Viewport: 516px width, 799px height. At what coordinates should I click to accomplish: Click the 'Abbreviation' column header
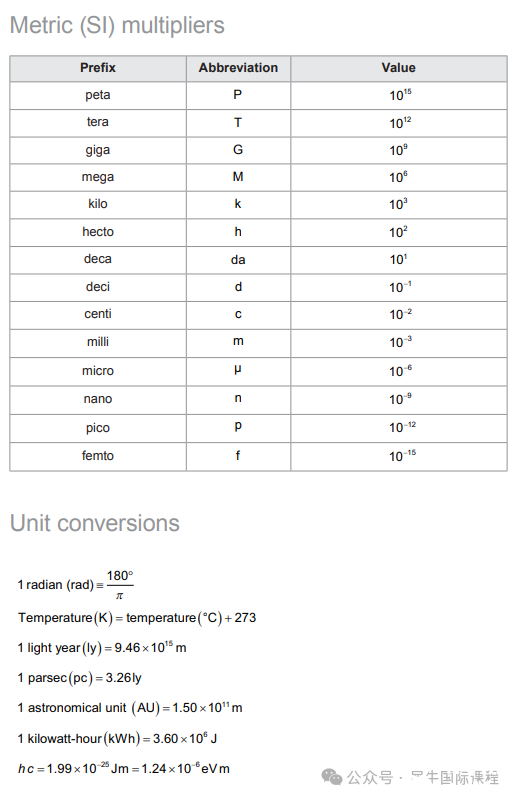pyautogui.click(x=238, y=68)
